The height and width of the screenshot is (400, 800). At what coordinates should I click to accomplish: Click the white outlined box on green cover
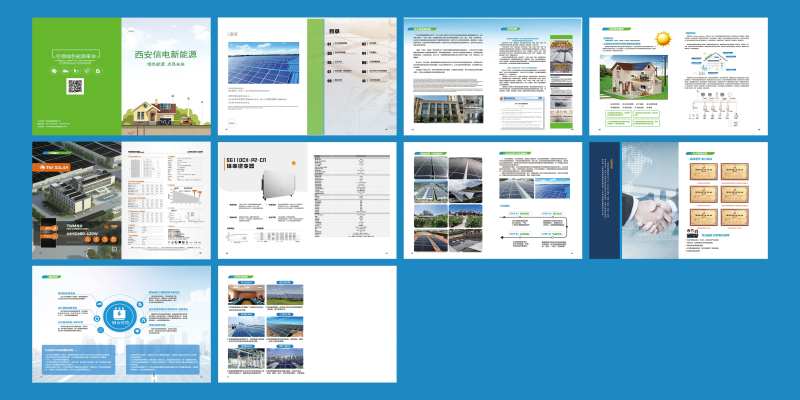click(x=75, y=54)
